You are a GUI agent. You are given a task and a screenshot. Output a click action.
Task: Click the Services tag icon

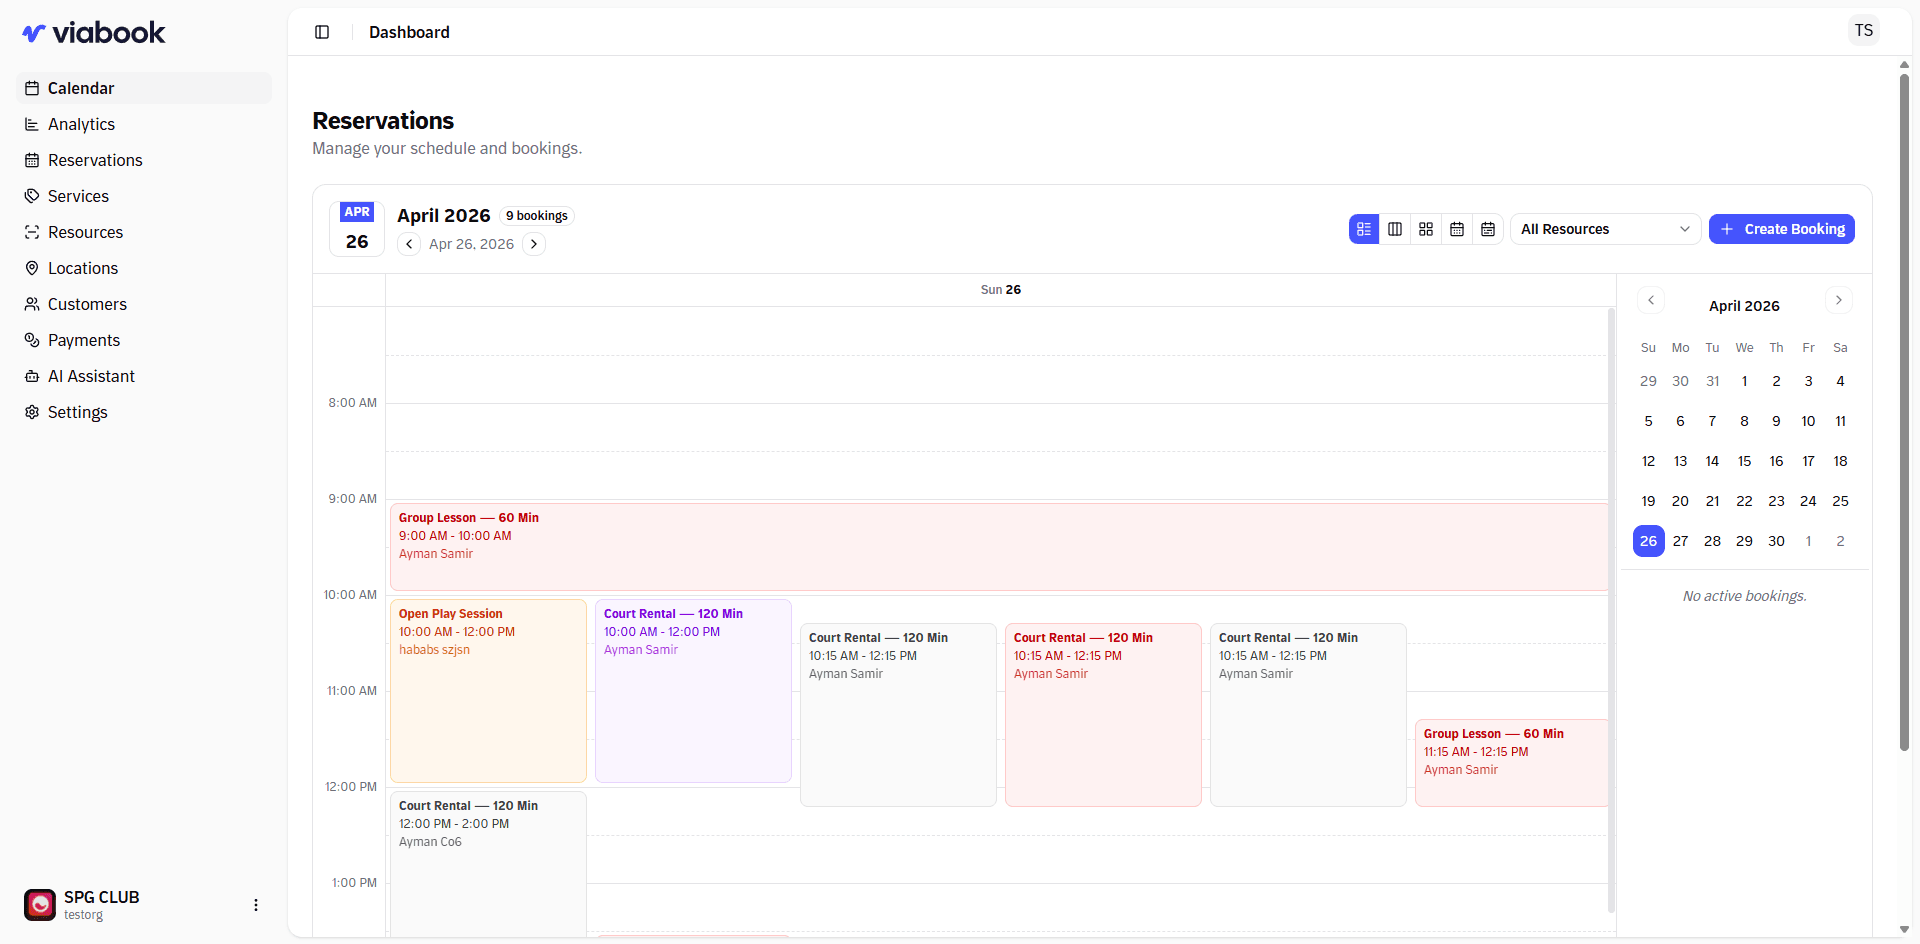coord(32,196)
